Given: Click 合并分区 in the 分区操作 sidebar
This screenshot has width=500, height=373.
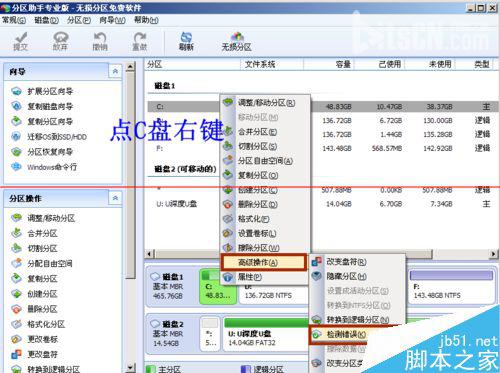Looking at the screenshot, I should (x=42, y=233).
